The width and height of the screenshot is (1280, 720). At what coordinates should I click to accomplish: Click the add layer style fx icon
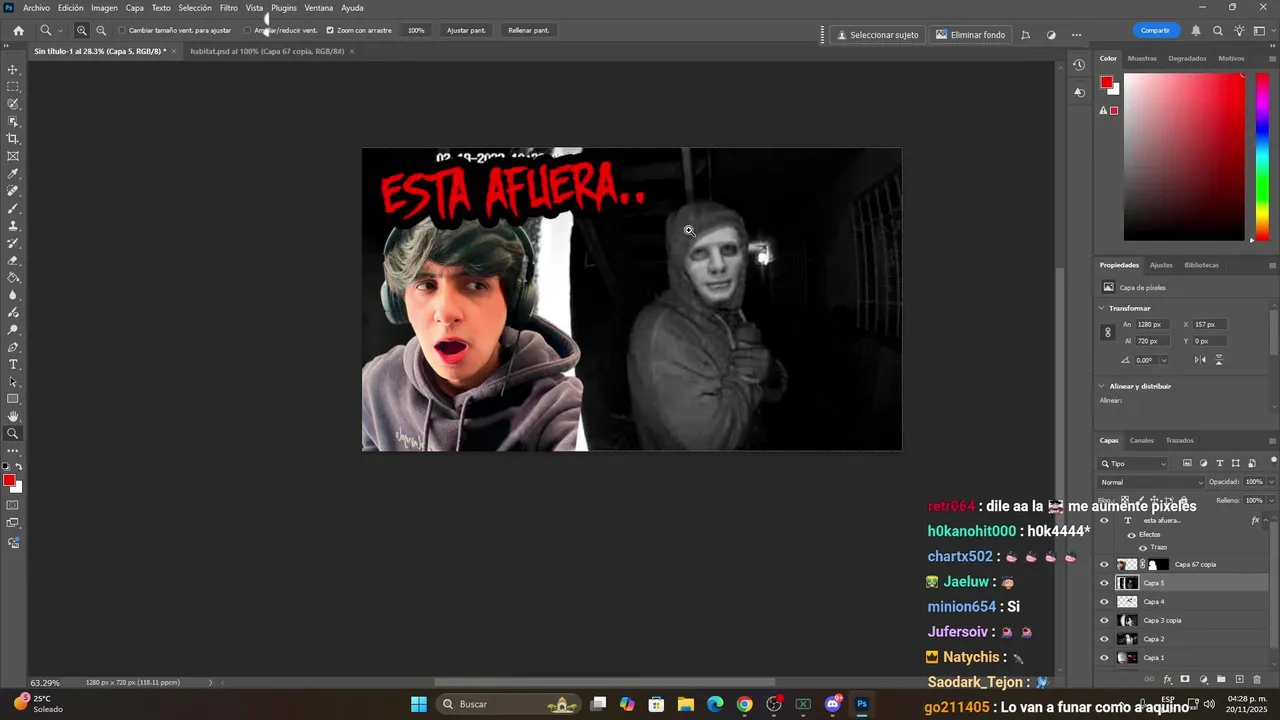pyautogui.click(x=1167, y=679)
